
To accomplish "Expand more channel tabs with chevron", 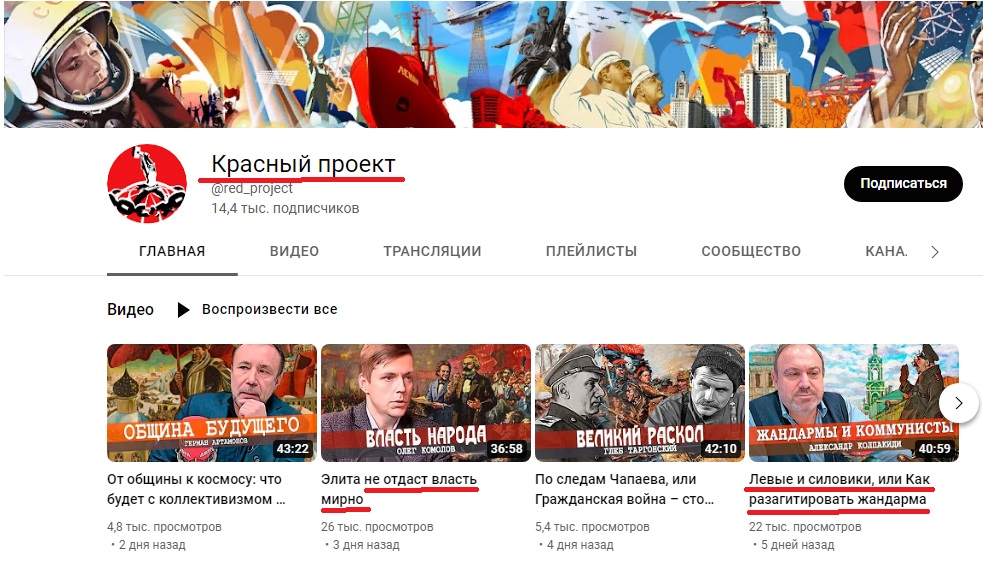I will [x=935, y=252].
